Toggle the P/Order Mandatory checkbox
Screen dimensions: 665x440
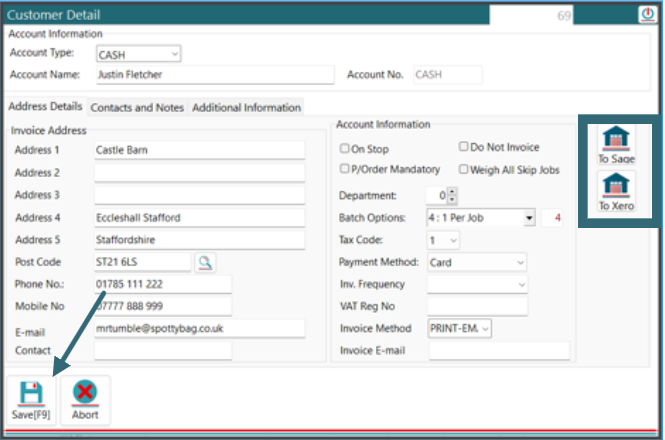click(344, 168)
